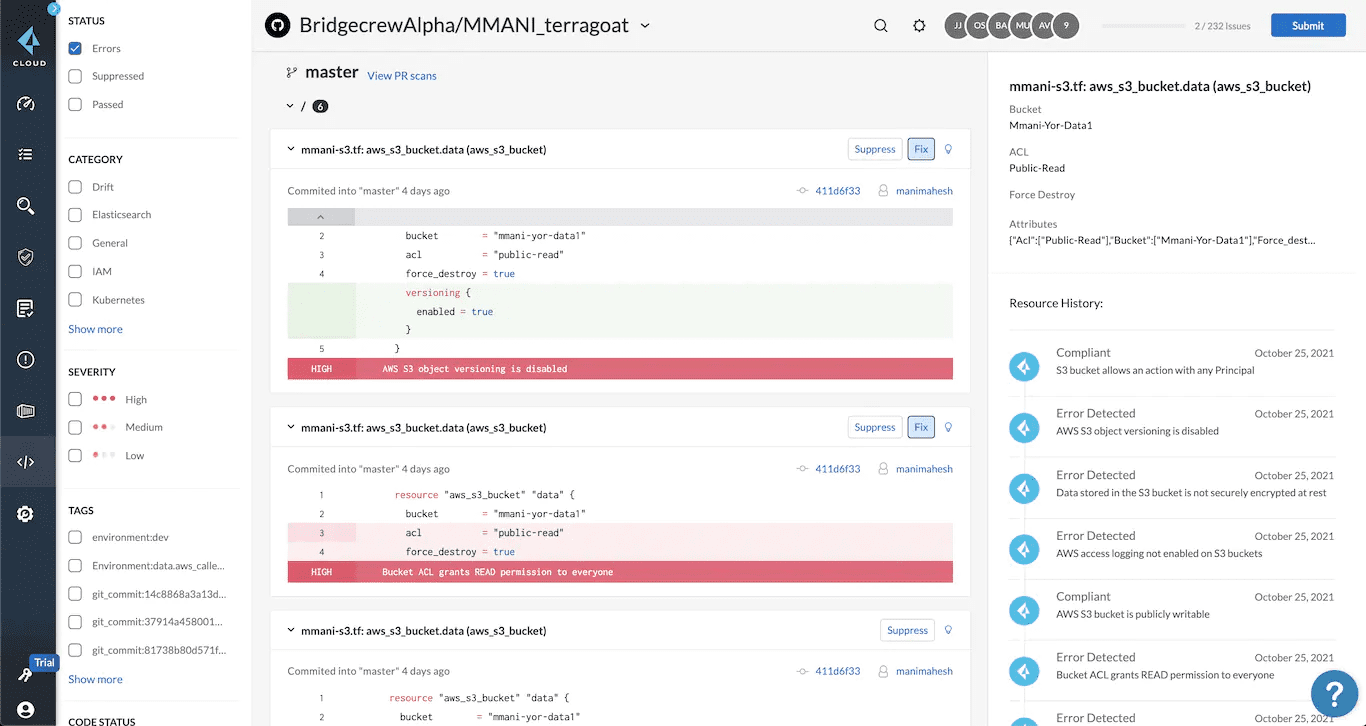
Task: Click the JJ user avatar
Action: point(956,26)
